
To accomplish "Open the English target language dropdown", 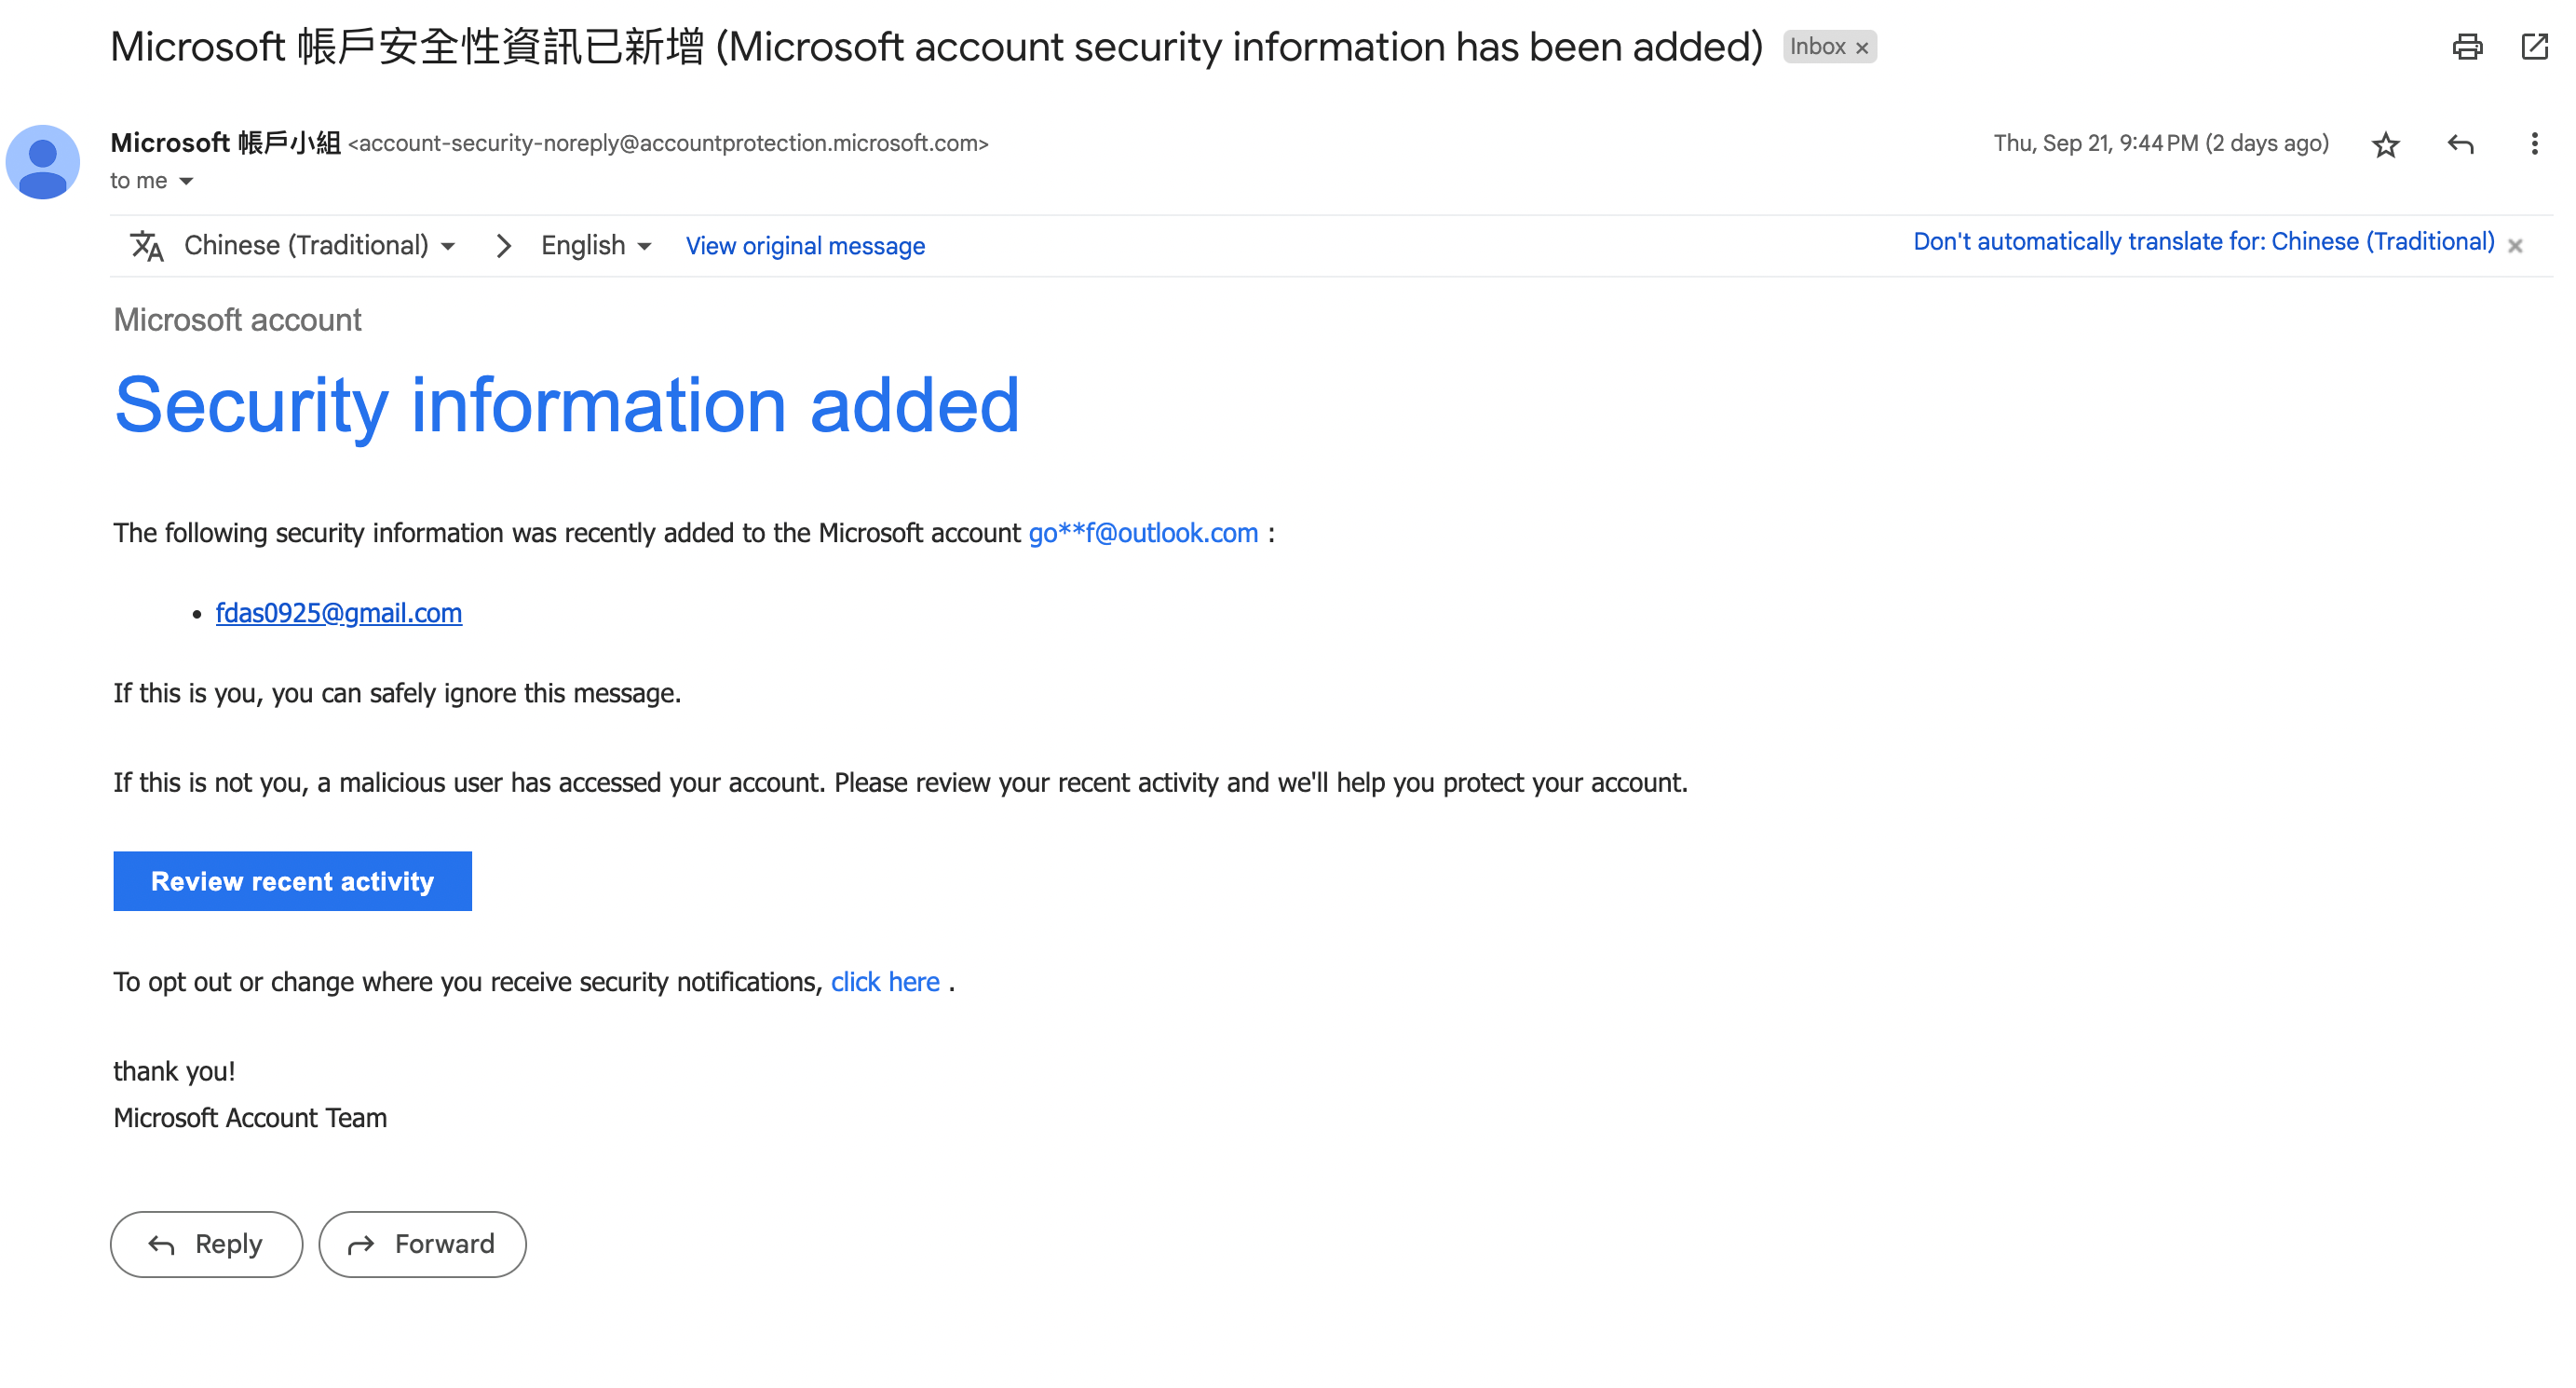I will pyautogui.click(x=596, y=246).
